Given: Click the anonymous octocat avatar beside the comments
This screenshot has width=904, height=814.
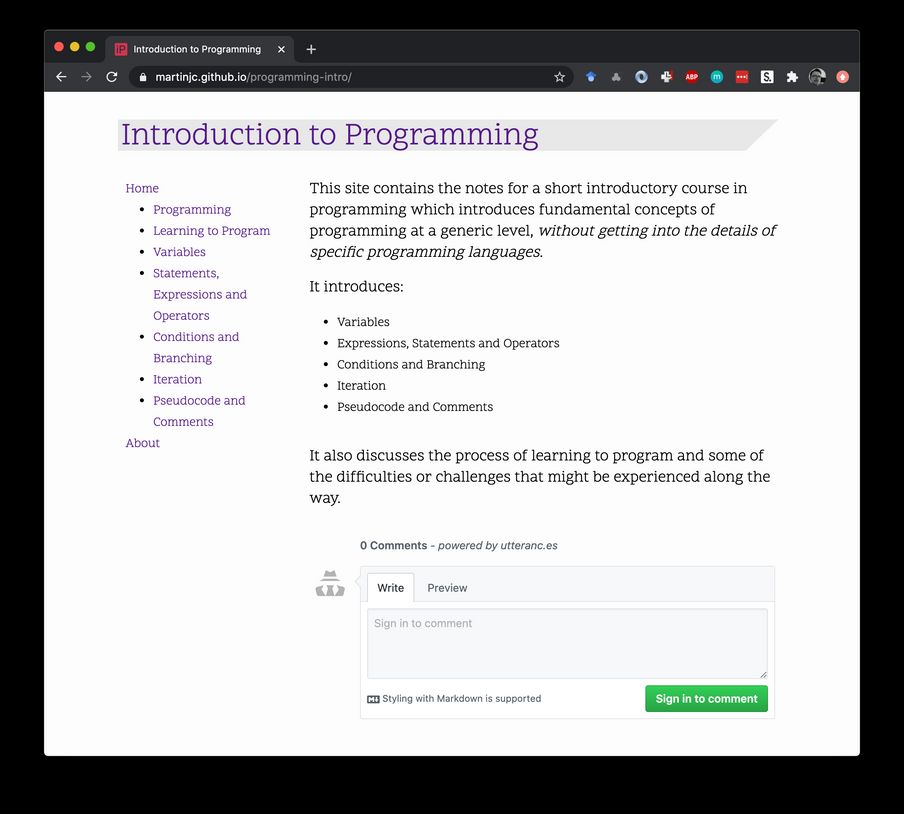Looking at the screenshot, I should (330, 583).
